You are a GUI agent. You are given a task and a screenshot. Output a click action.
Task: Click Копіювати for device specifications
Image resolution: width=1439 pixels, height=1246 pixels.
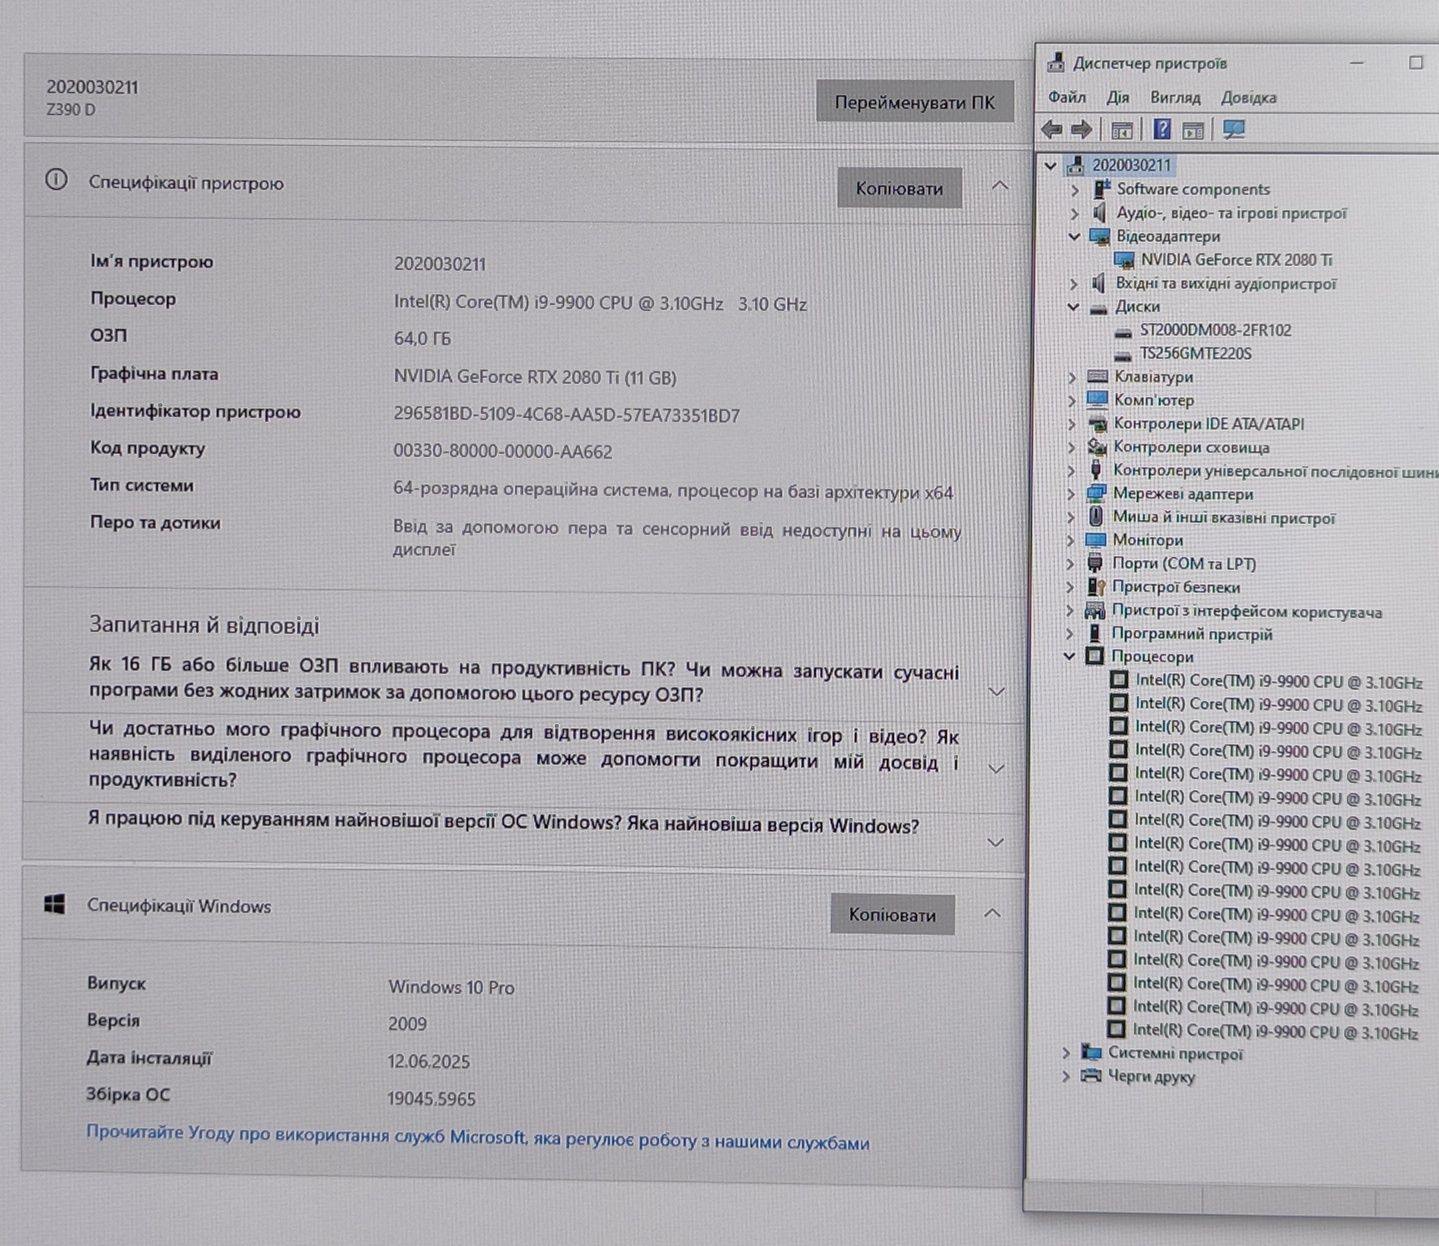pos(899,188)
